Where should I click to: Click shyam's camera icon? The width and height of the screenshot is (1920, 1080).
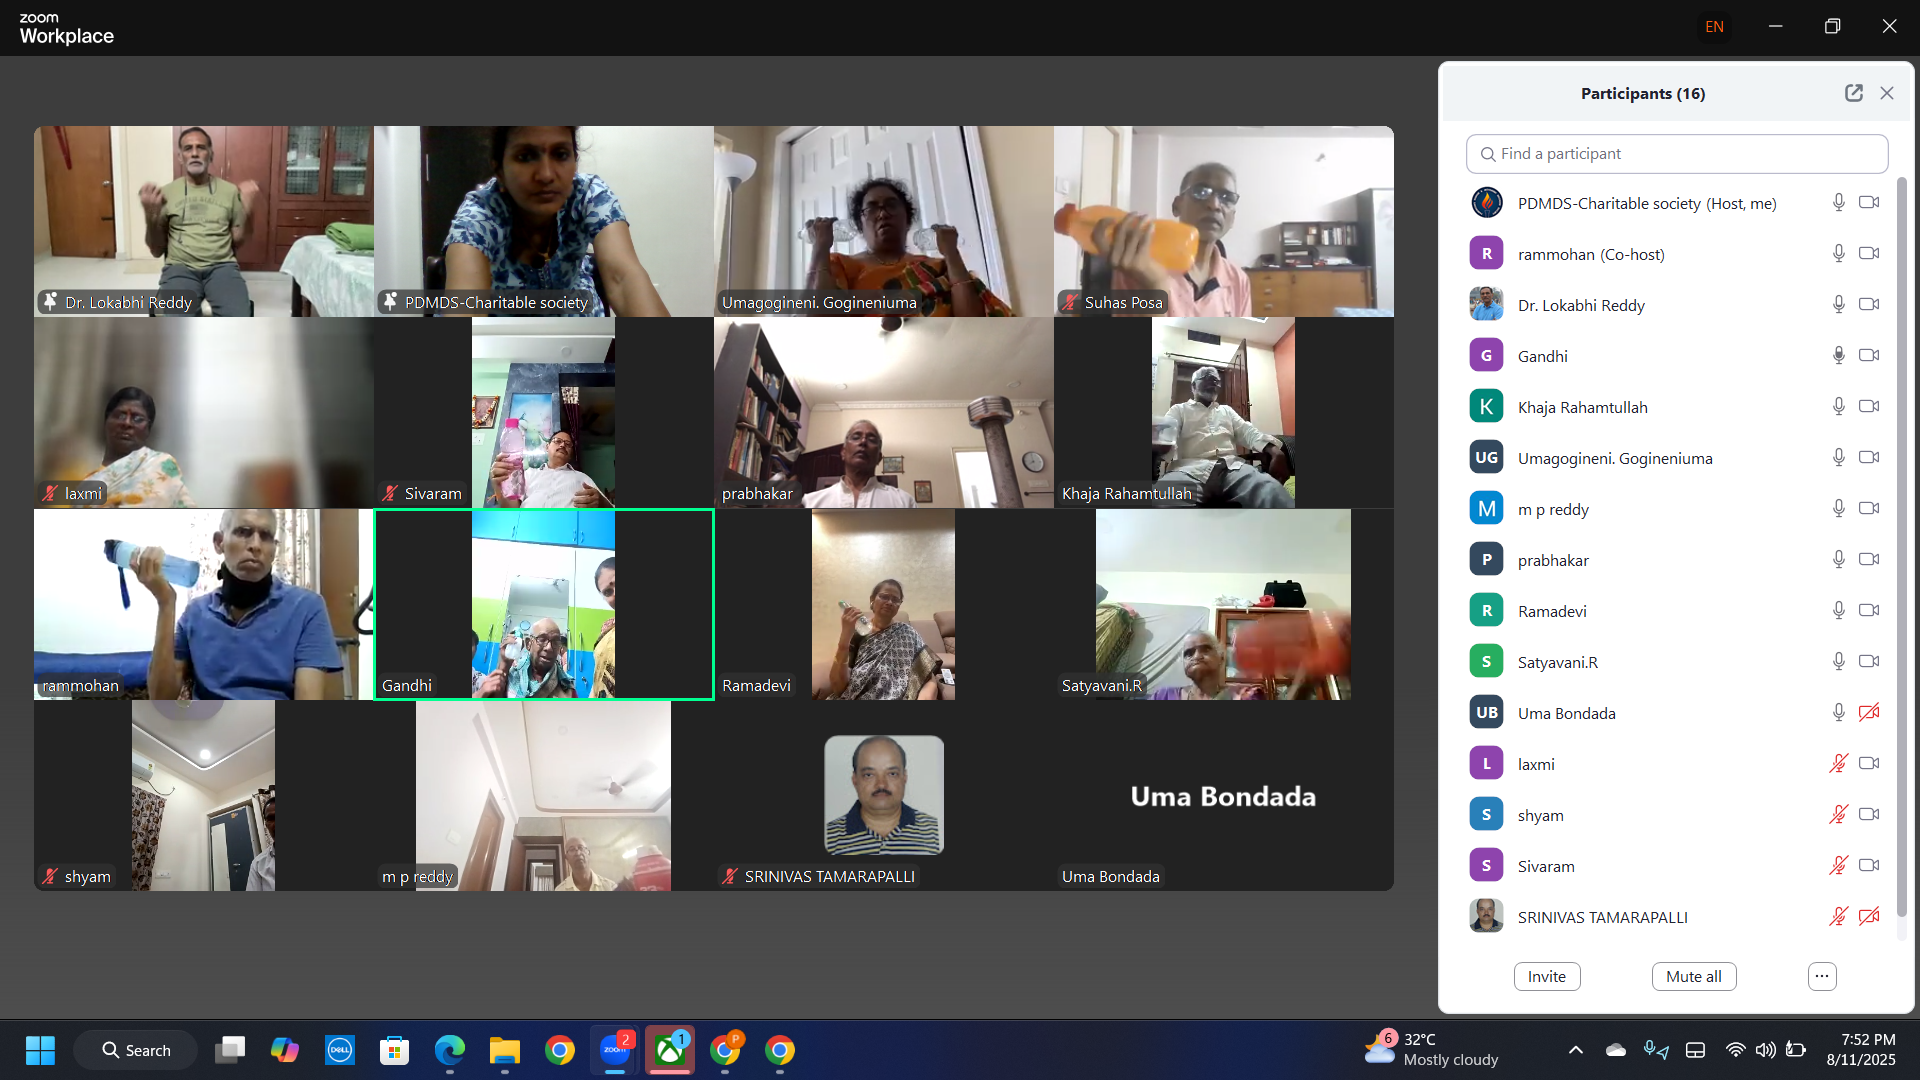pyautogui.click(x=1869, y=815)
